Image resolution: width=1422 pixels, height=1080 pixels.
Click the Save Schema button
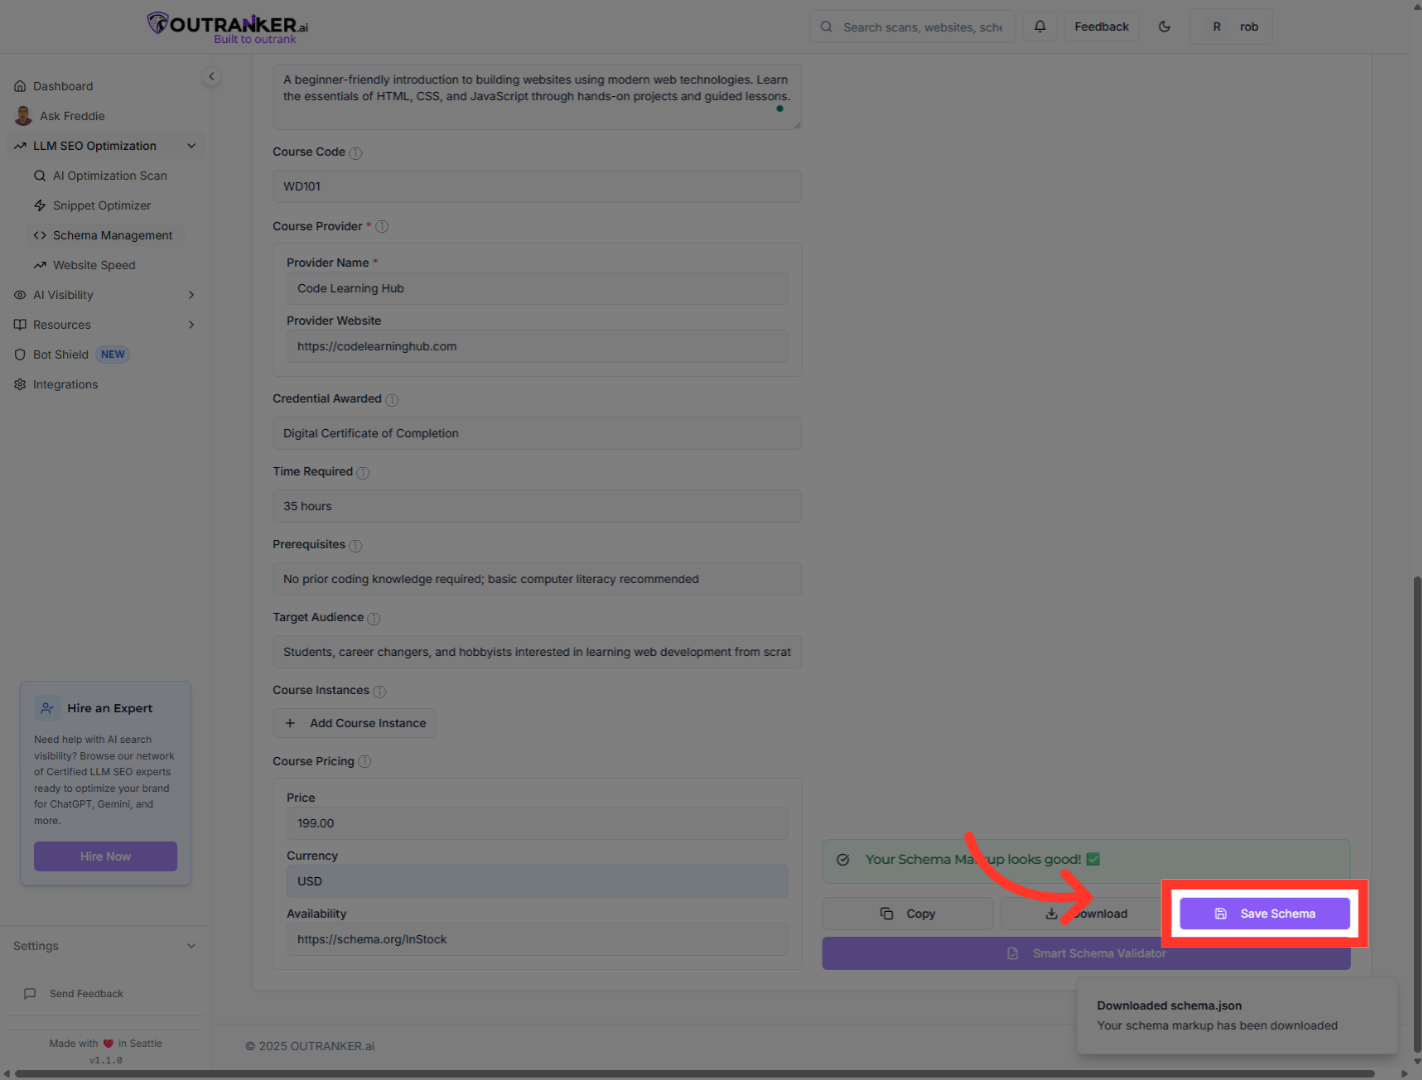point(1264,913)
